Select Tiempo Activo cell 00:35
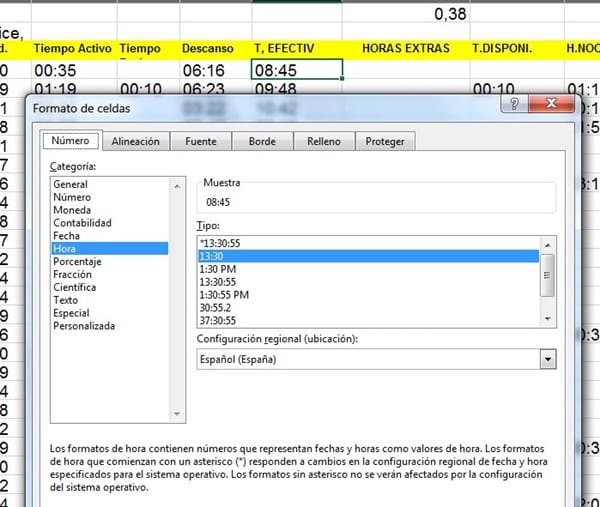 74,70
